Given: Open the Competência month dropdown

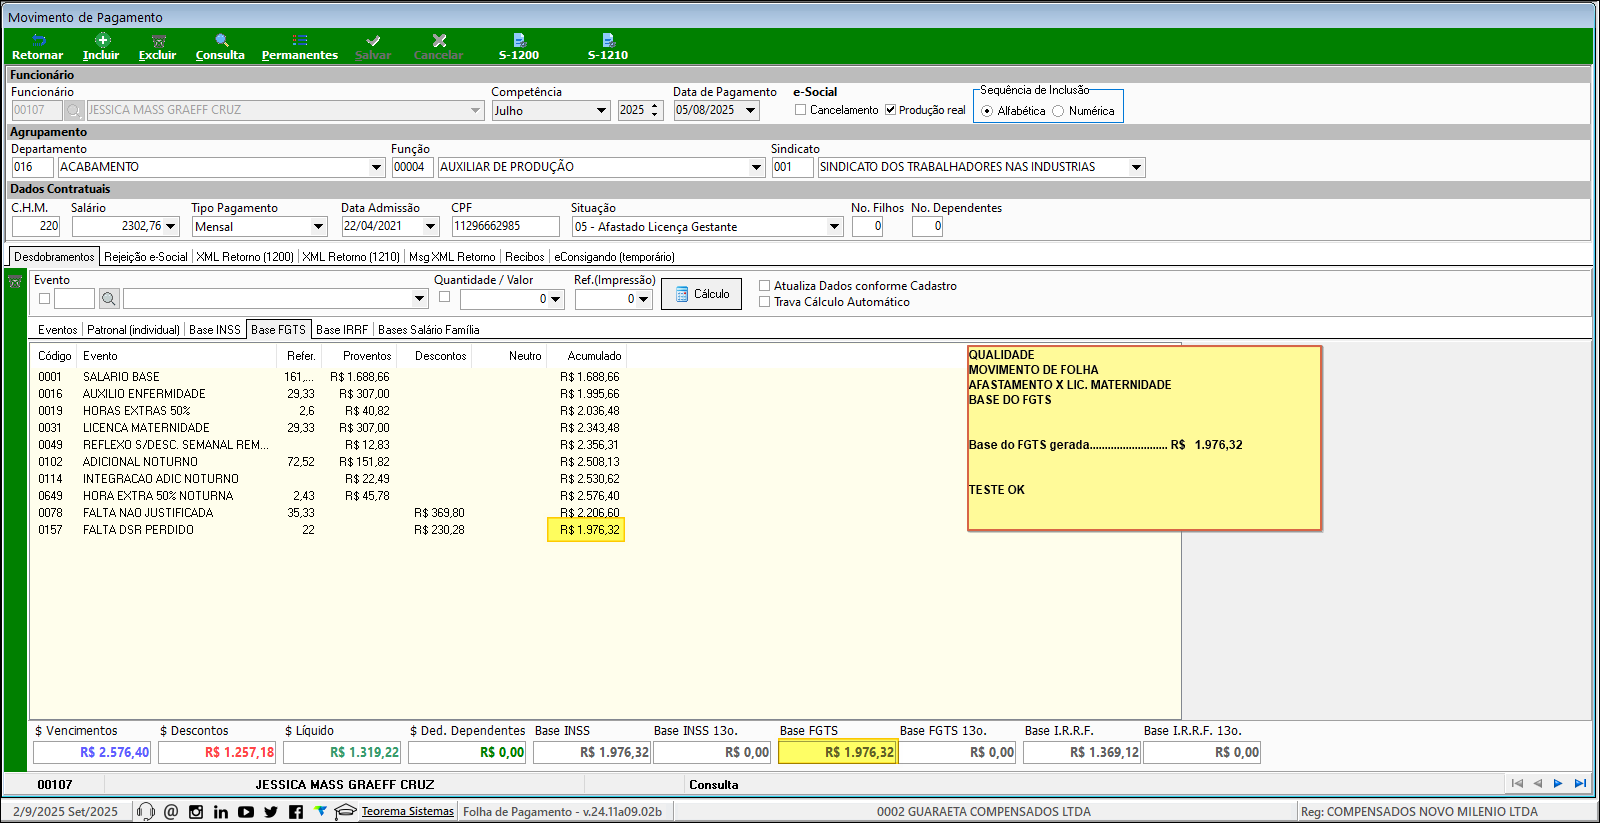Looking at the screenshot, I should [602, 111].
